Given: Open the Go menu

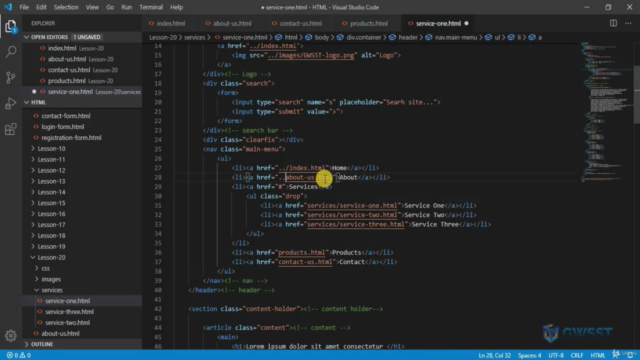Looking at the screenshot, I should pos(110,7).
